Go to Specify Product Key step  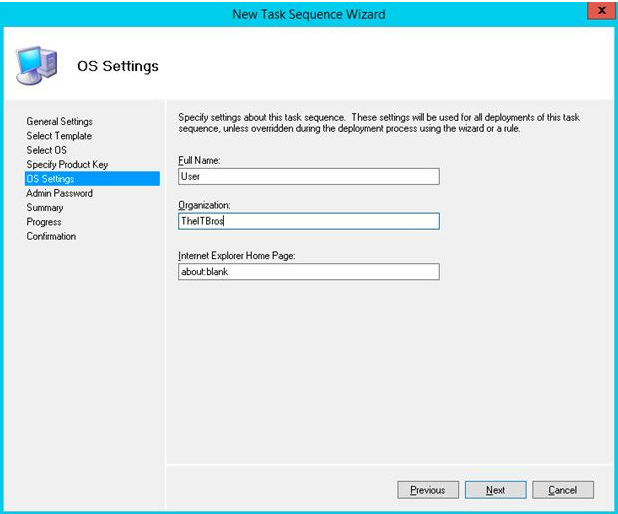coord(67,164)
